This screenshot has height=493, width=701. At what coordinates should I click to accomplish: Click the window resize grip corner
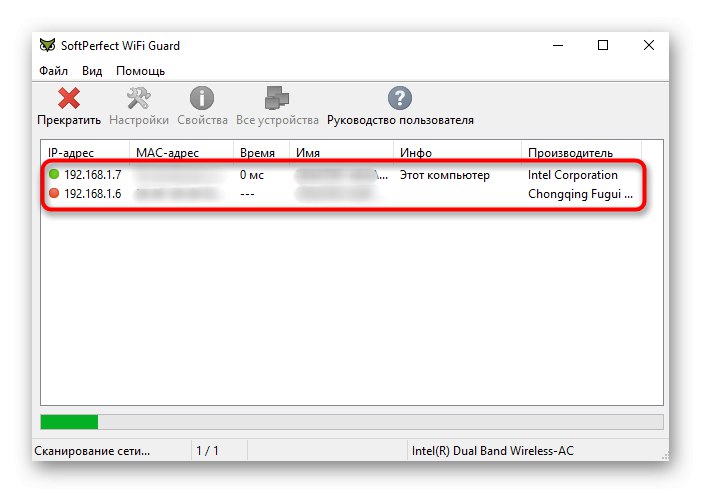[665, 456]
